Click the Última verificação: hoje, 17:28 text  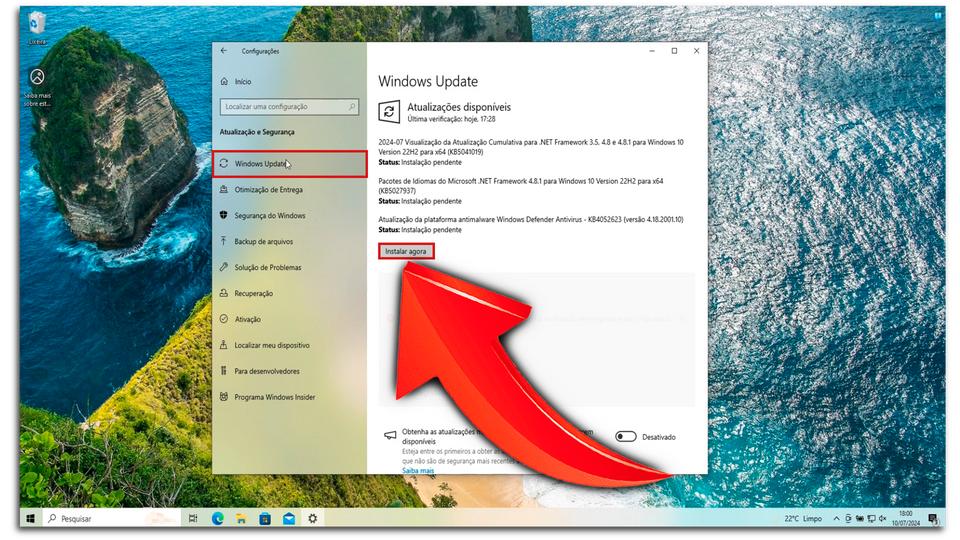point(451,119)
